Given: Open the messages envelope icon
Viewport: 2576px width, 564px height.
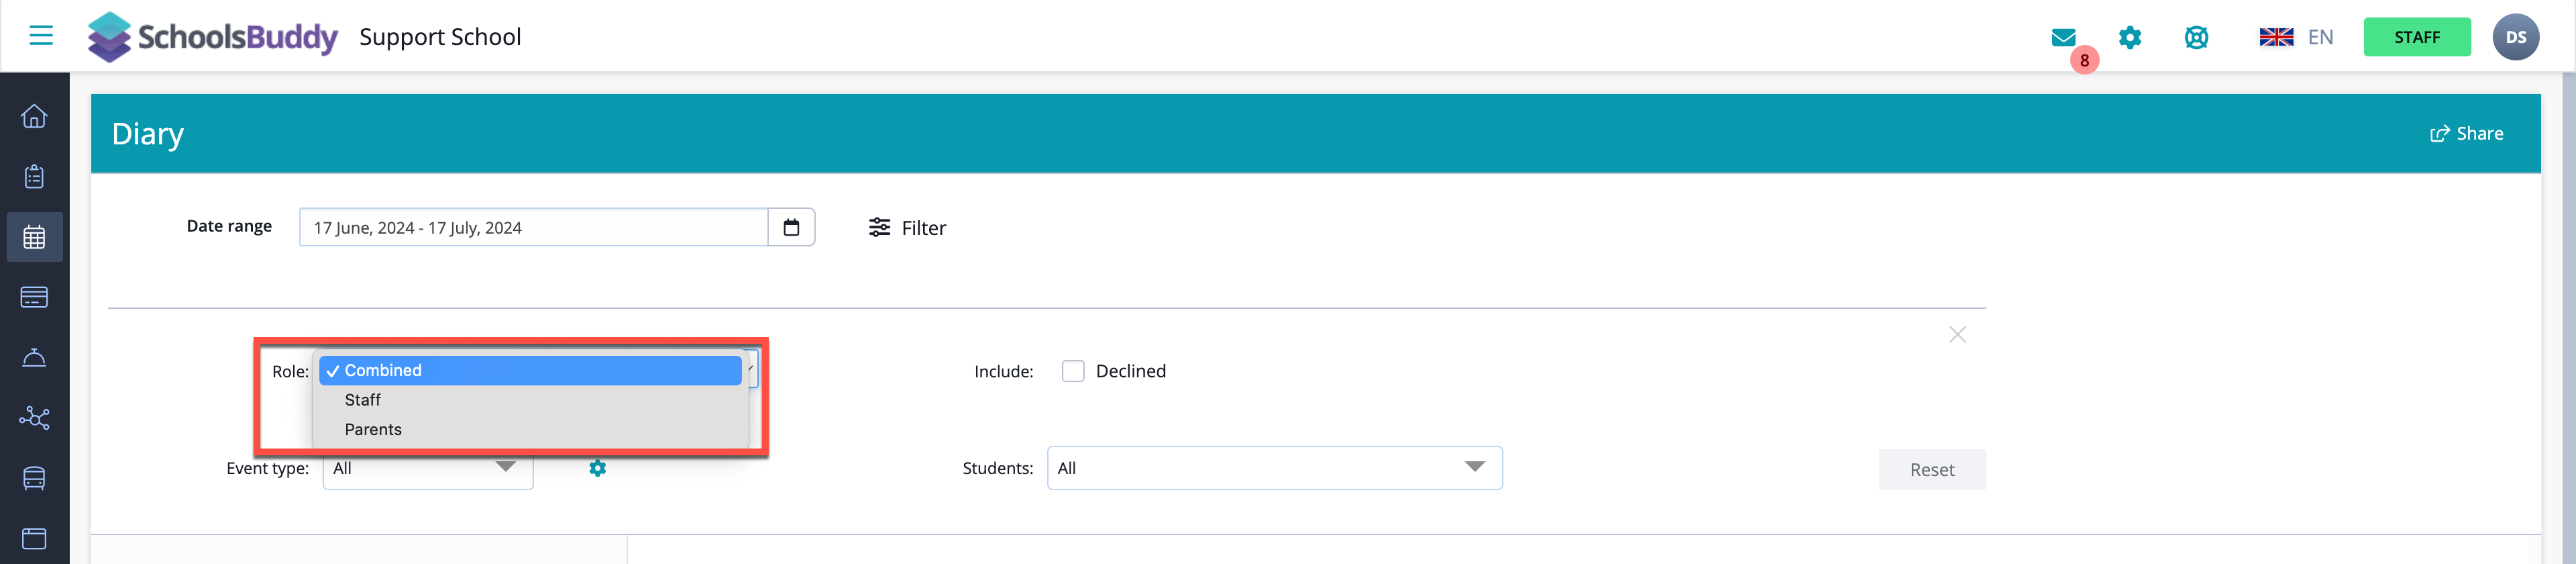Looking at the screenshot, I should point(2063,38).
